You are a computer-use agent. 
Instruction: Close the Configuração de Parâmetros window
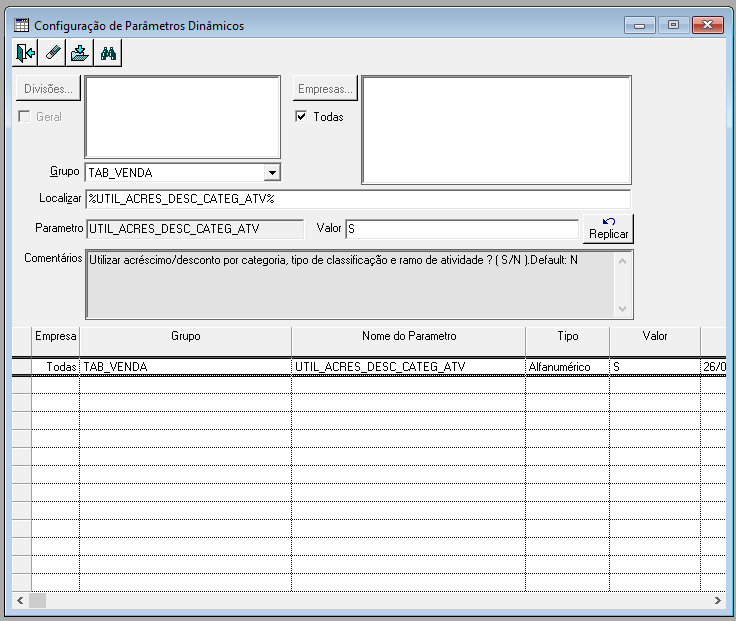[707, 25]
